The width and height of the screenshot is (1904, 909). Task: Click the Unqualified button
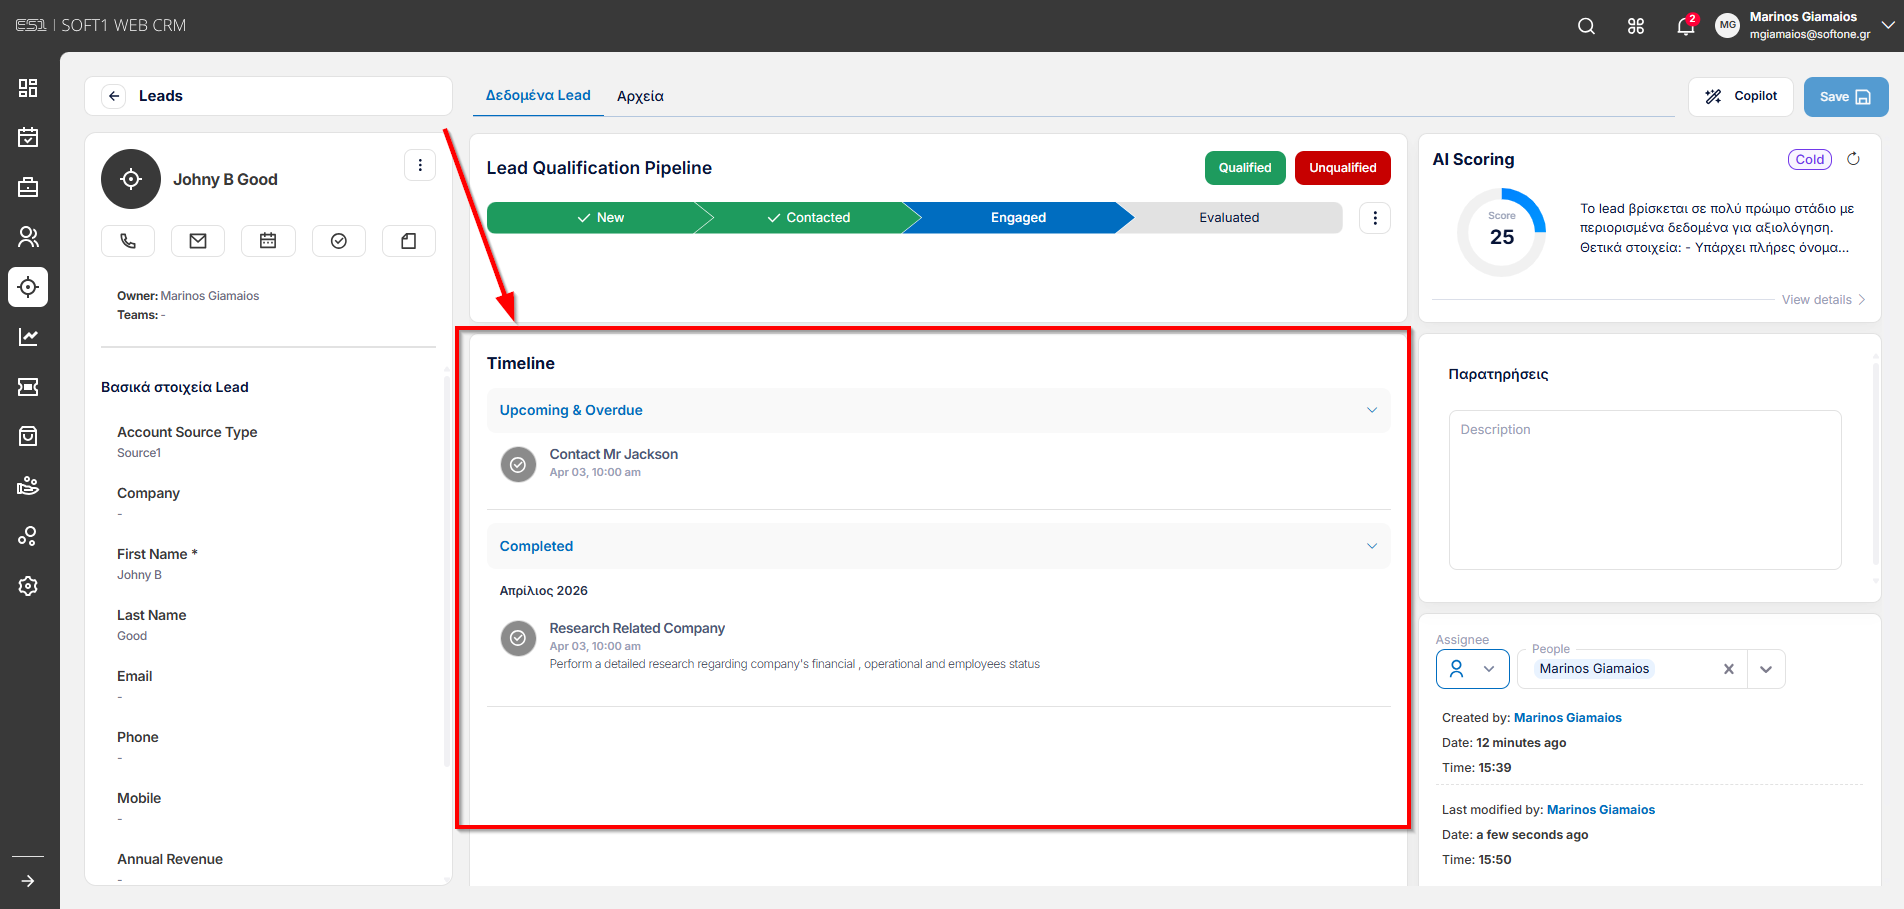coord(1342,168)
